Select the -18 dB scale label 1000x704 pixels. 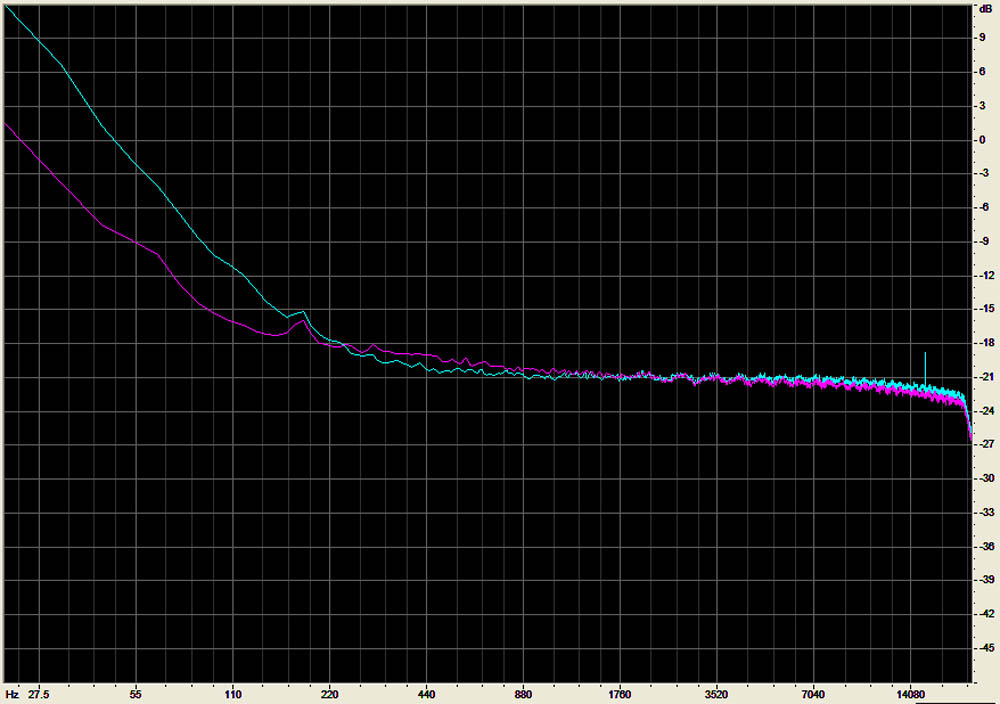tap(985, 343)
